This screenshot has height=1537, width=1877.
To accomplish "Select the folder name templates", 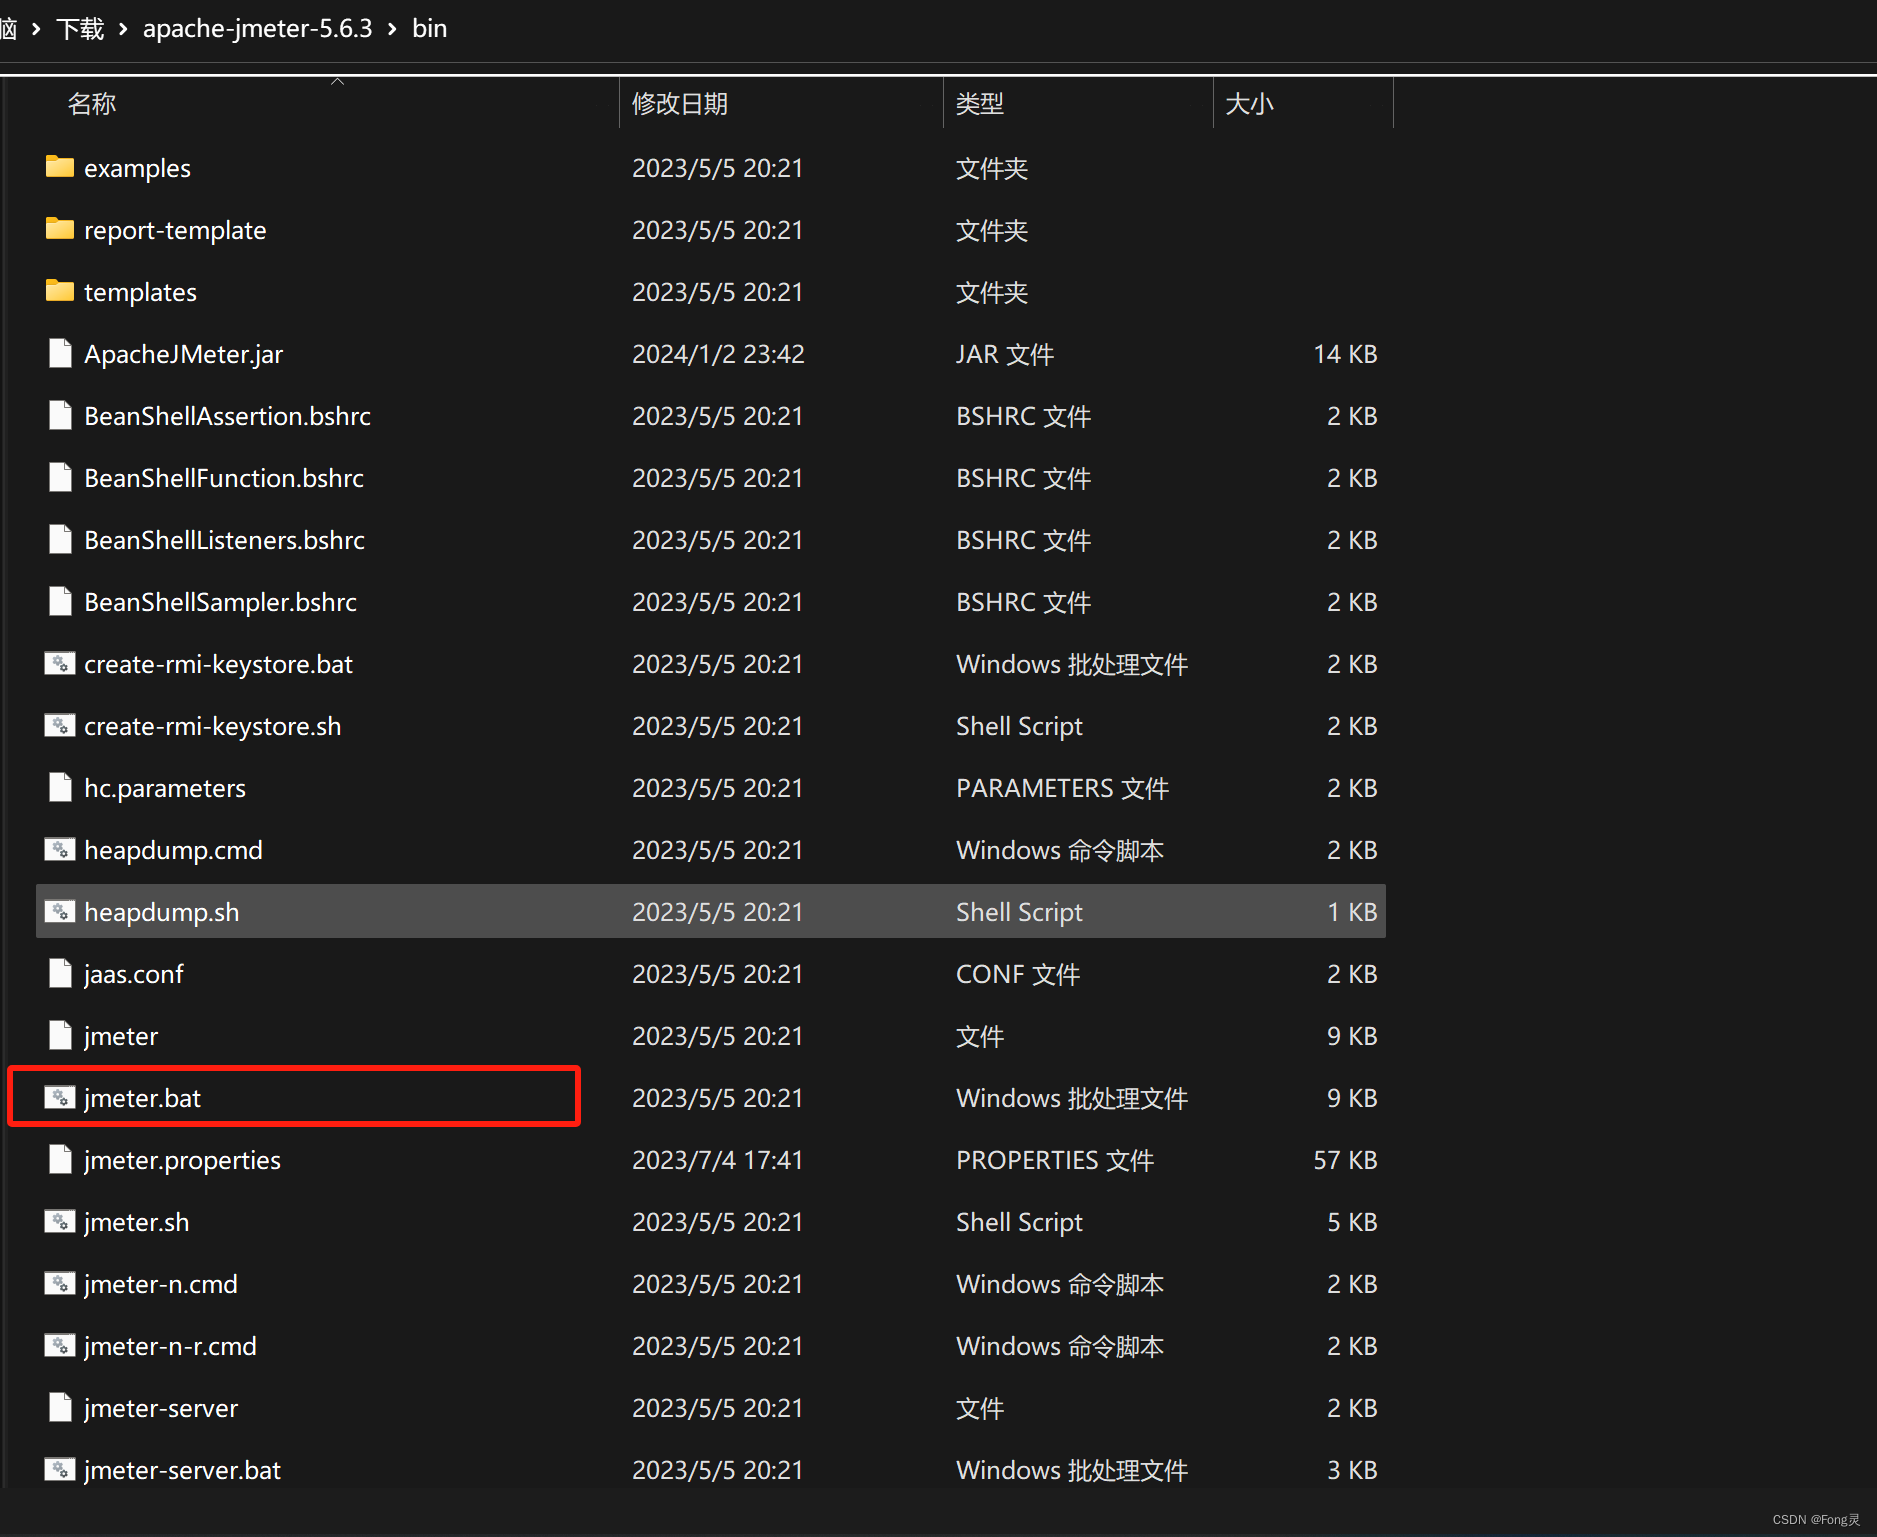I will (x=140, y=292).
